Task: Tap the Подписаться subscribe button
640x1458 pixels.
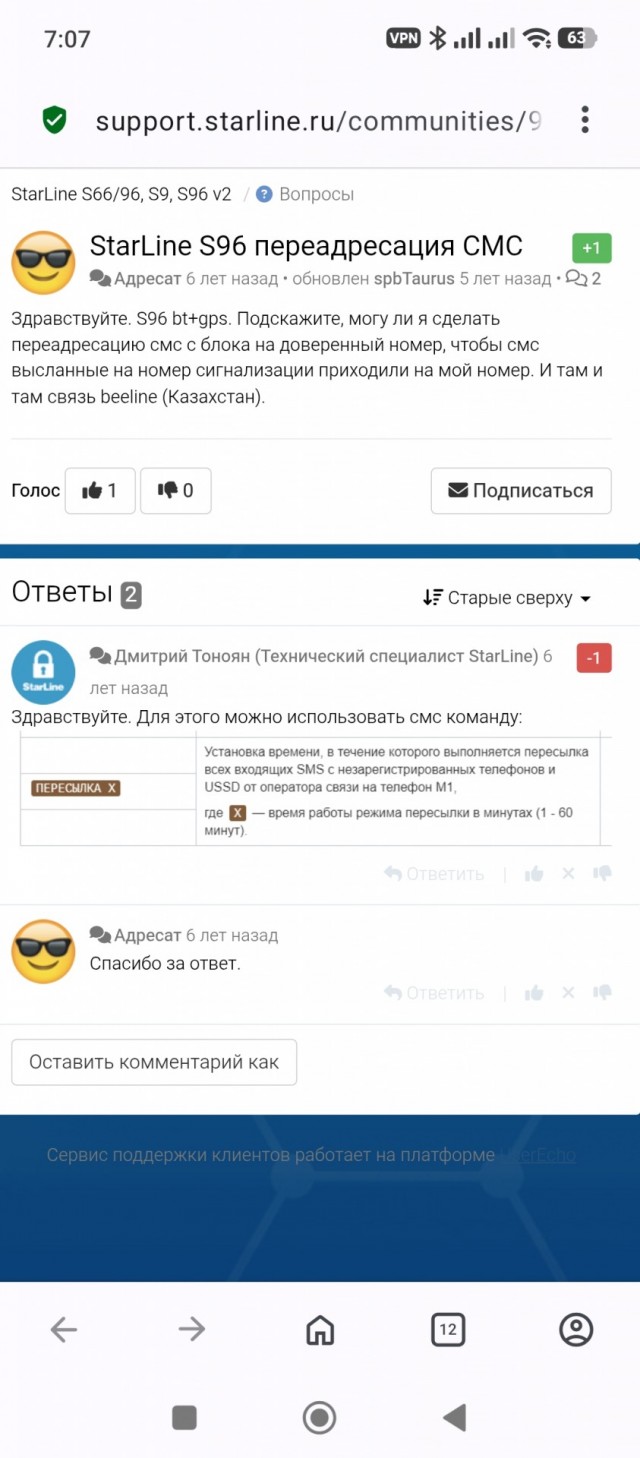Action: [x=521, y=490]
